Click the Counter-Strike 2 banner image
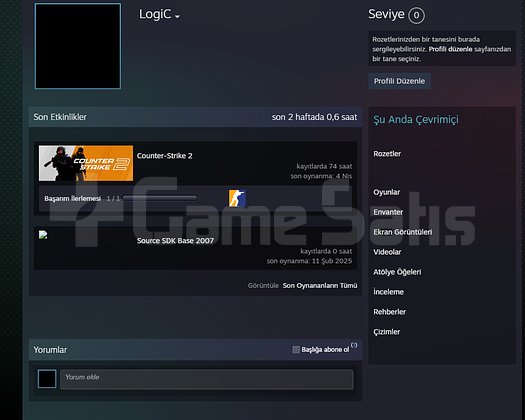 coord(86,163)
